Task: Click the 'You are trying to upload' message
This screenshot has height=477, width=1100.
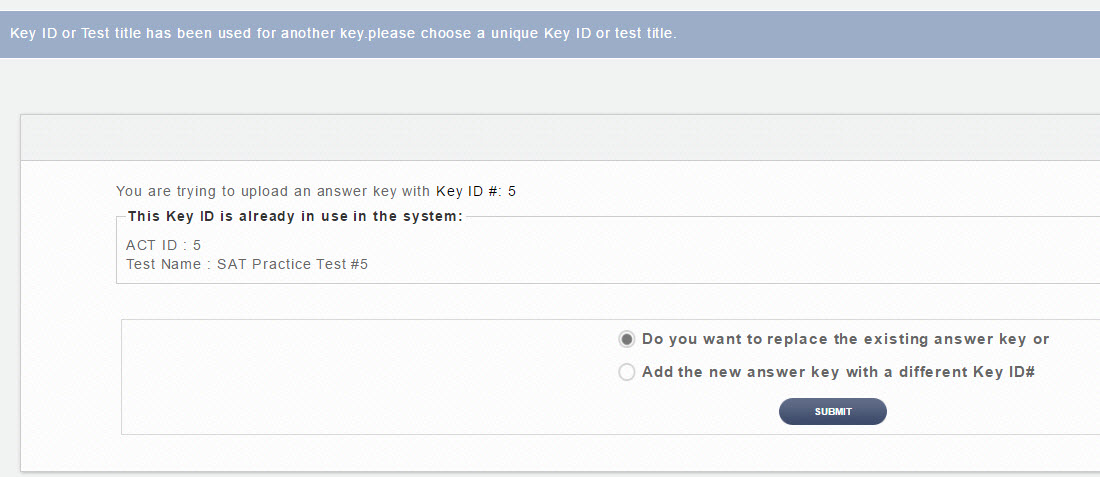Action: [272, 190]
